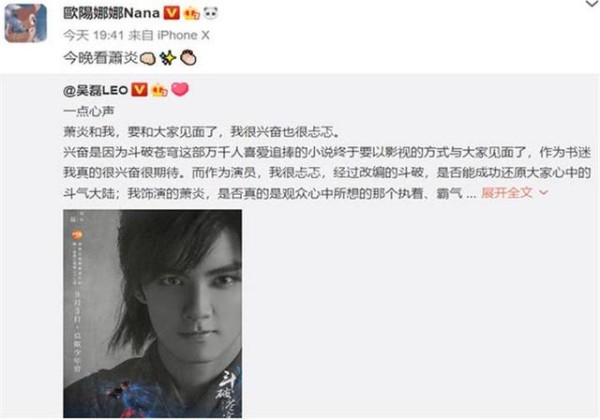This screenshot has height=420, width=600.
Task: Click the crown icon beside 吴磊LEO
Action: [160, 90]
